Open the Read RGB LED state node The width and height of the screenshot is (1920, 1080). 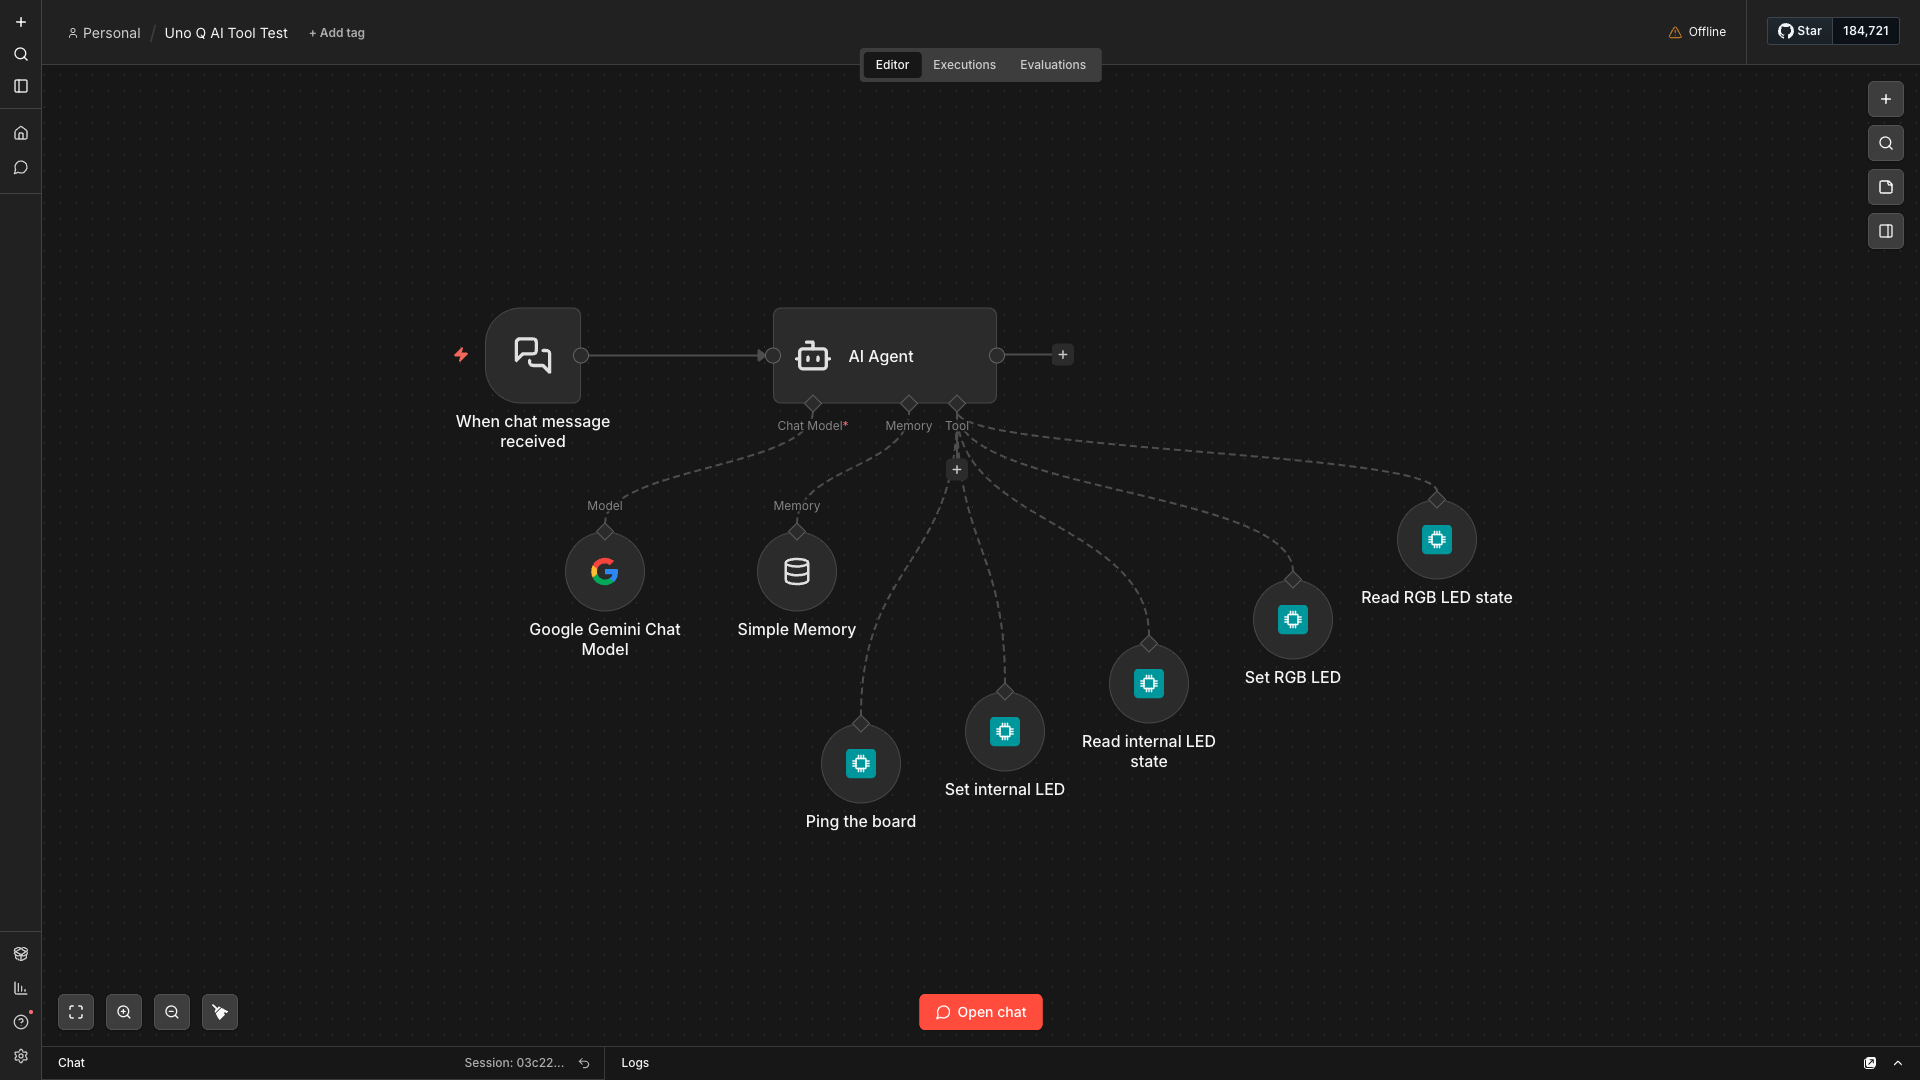[1436, 539]
